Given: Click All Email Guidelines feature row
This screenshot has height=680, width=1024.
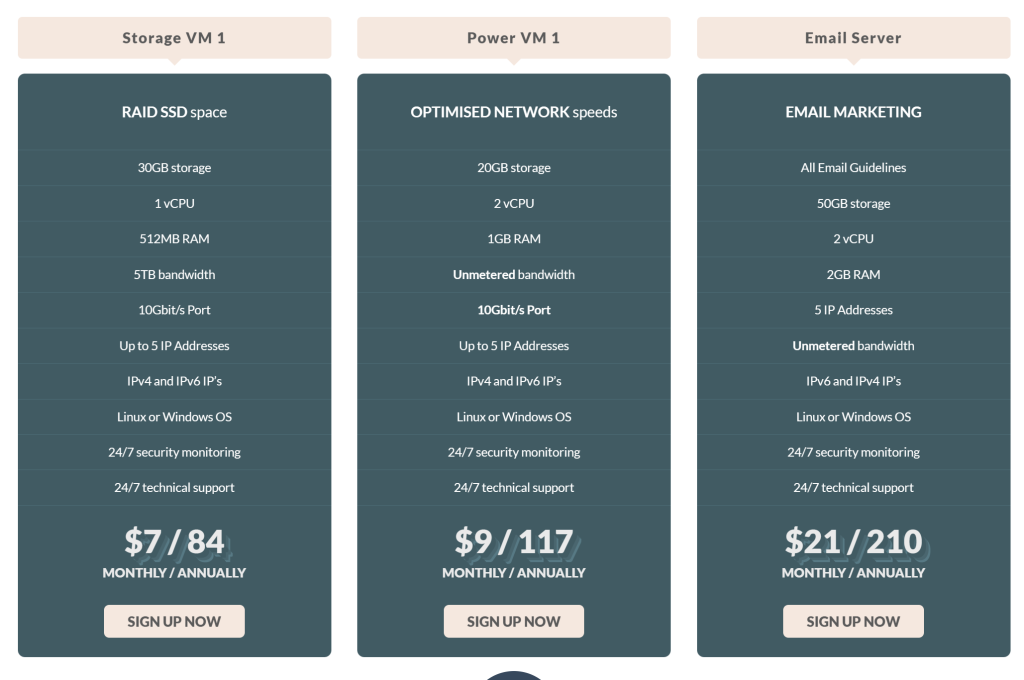Looking at the screenshot, I should [x=854, y=168].
